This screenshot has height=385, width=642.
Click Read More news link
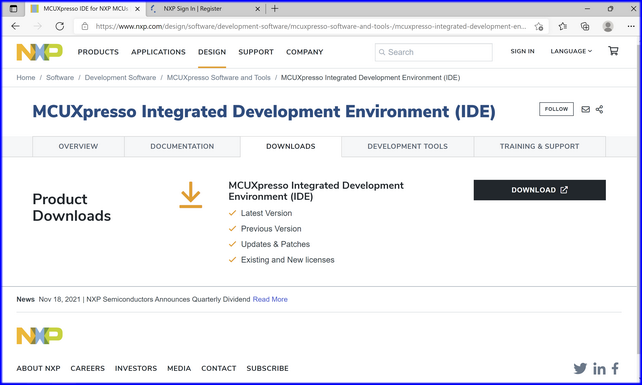point(270,299)
